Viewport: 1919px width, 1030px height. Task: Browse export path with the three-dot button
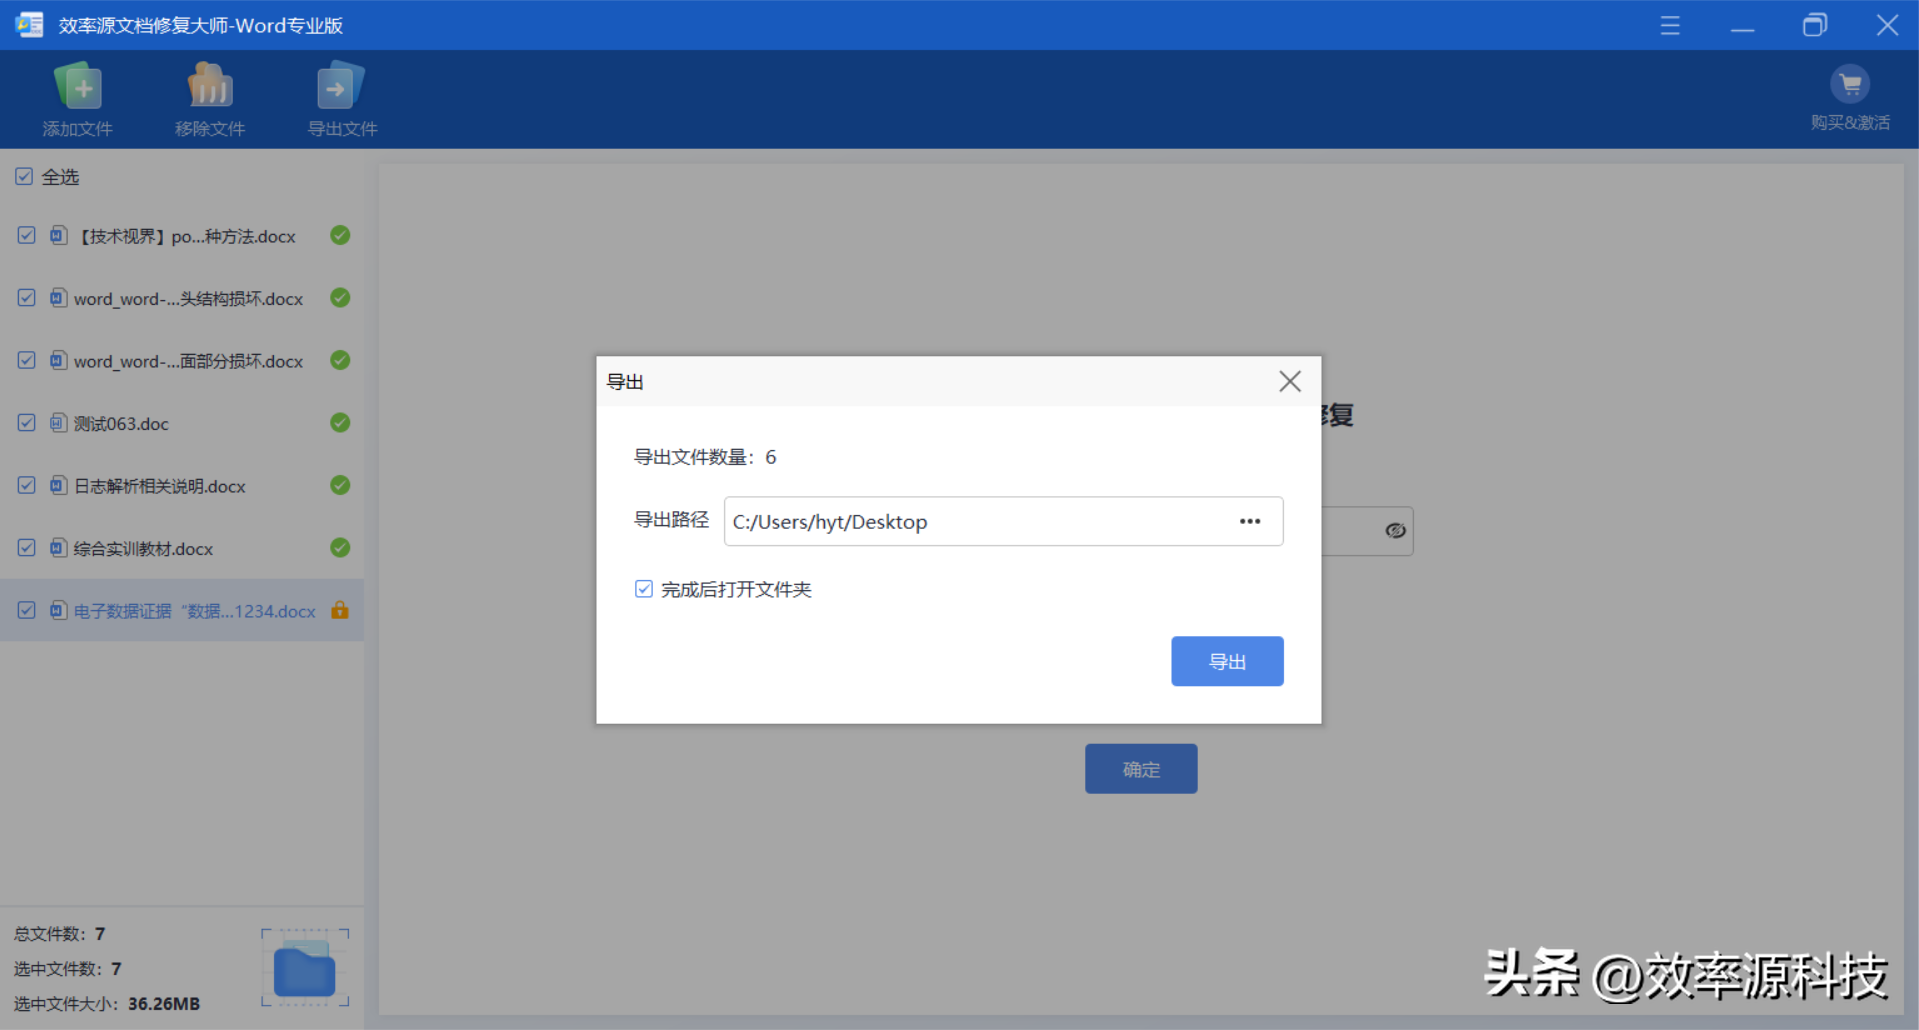tap(1249, 522)
